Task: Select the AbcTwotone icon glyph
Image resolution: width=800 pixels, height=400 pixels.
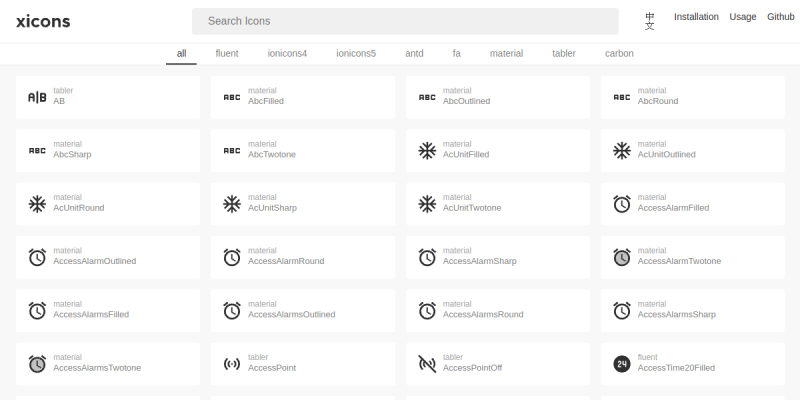Action: [232, 151]
